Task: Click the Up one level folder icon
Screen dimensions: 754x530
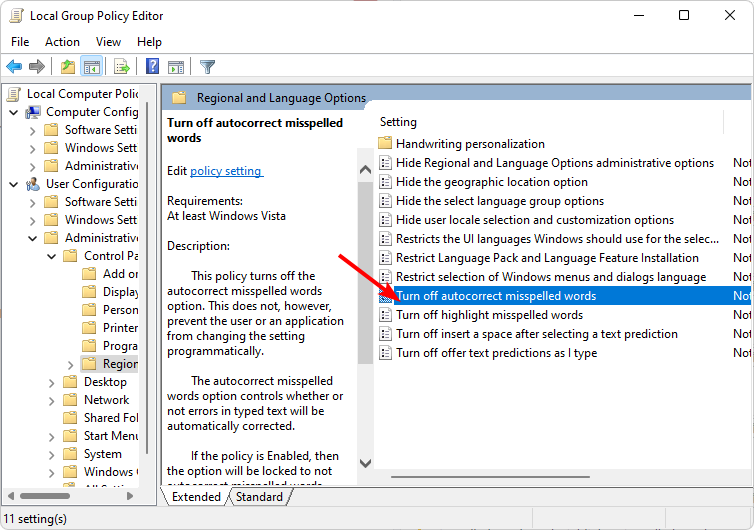Action: click(68, 66)
